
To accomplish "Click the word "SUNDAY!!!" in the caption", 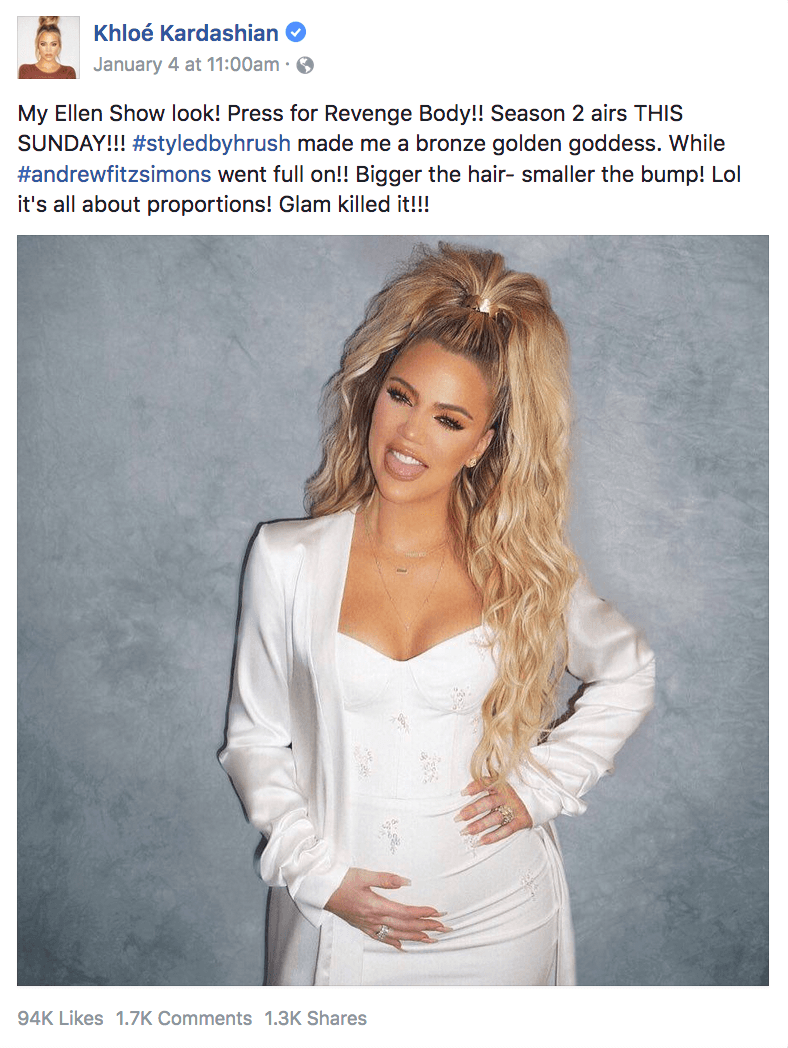I will pos(72,144).
